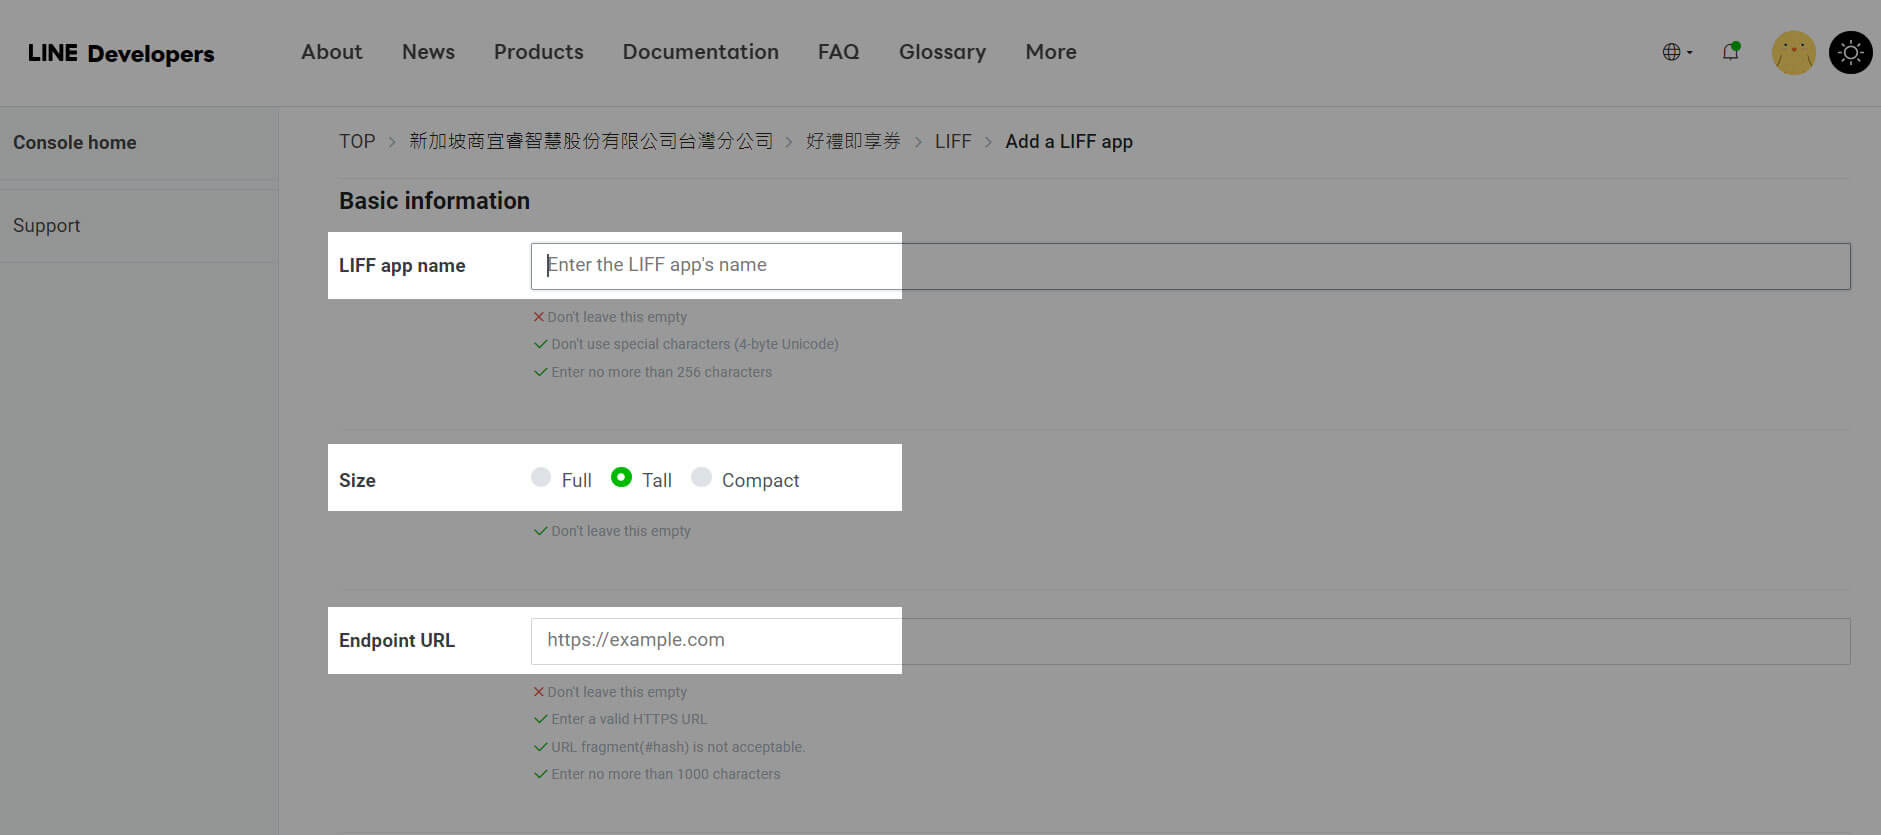This screenshot has width=1881, height=835.
Task: Click 'Enter no more than 1000 characters' text
Action: (x=665, y=774)
